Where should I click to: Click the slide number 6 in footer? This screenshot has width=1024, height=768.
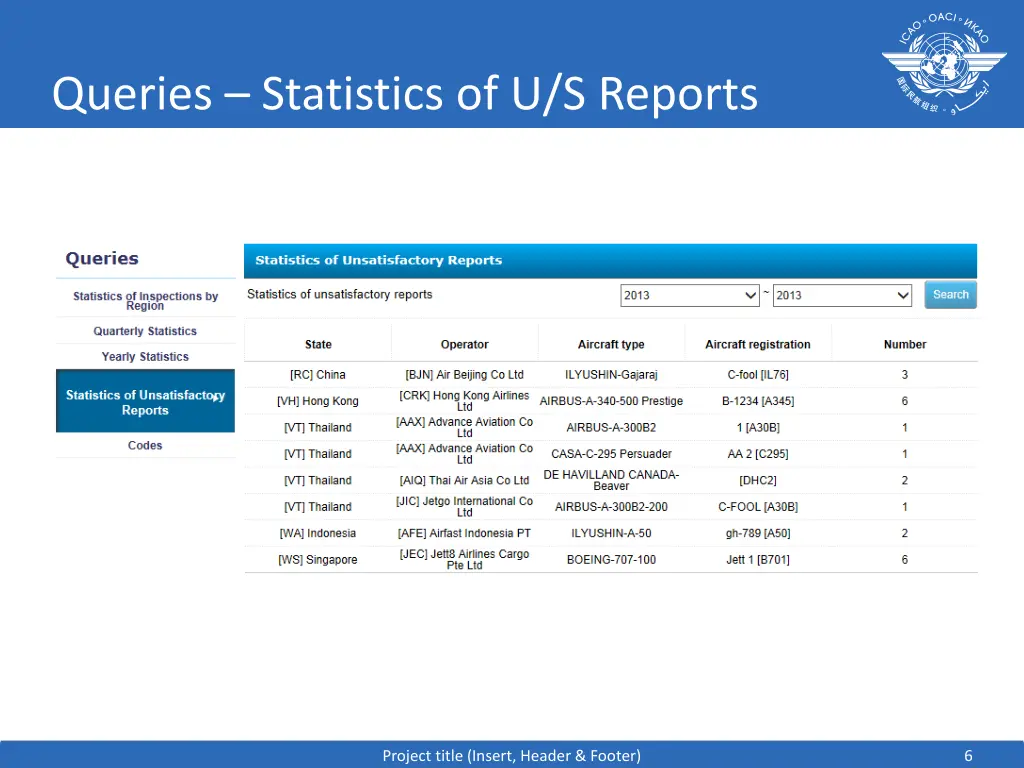pos(968,756)
